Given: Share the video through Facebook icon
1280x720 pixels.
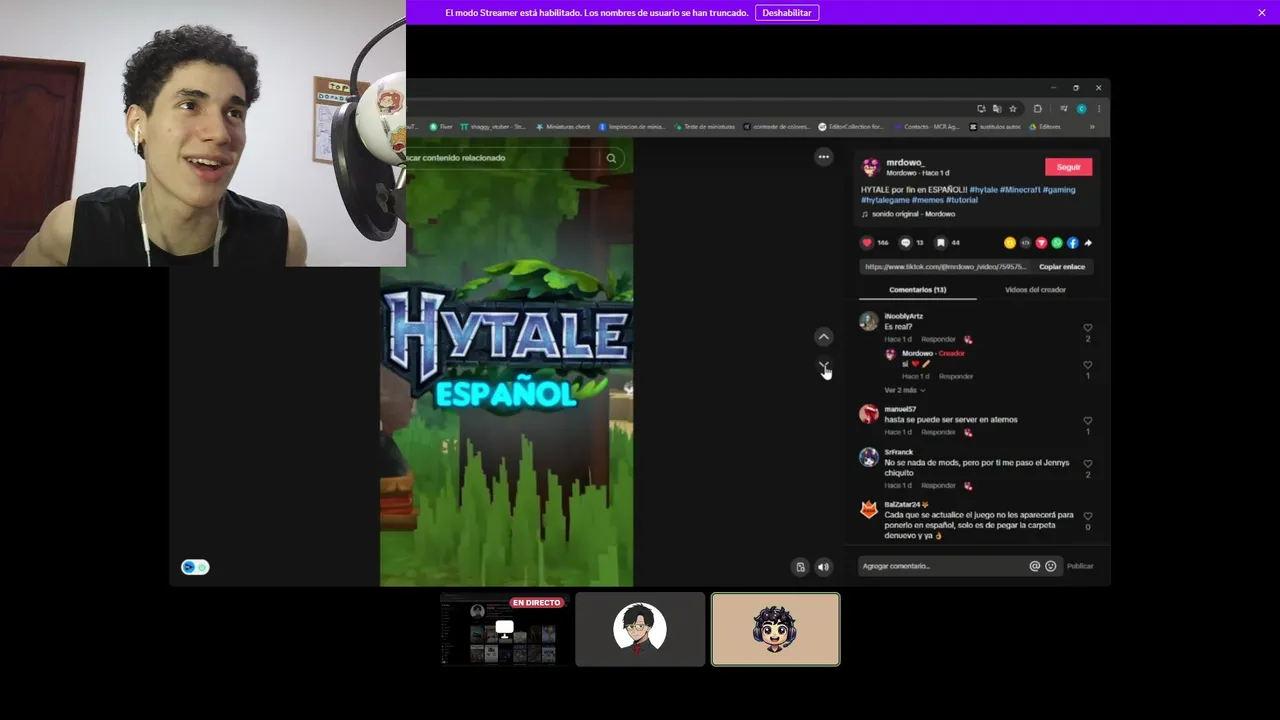Looking at the screenshot, I should point(1072,243).
